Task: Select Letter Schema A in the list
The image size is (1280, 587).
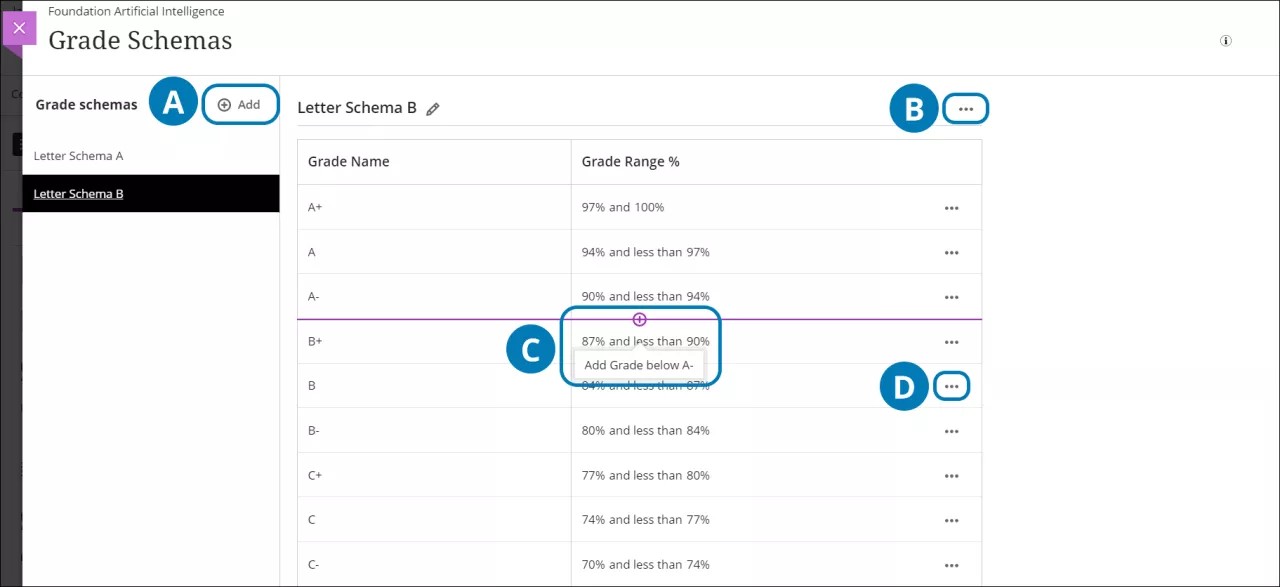Action: click(79, 156)
